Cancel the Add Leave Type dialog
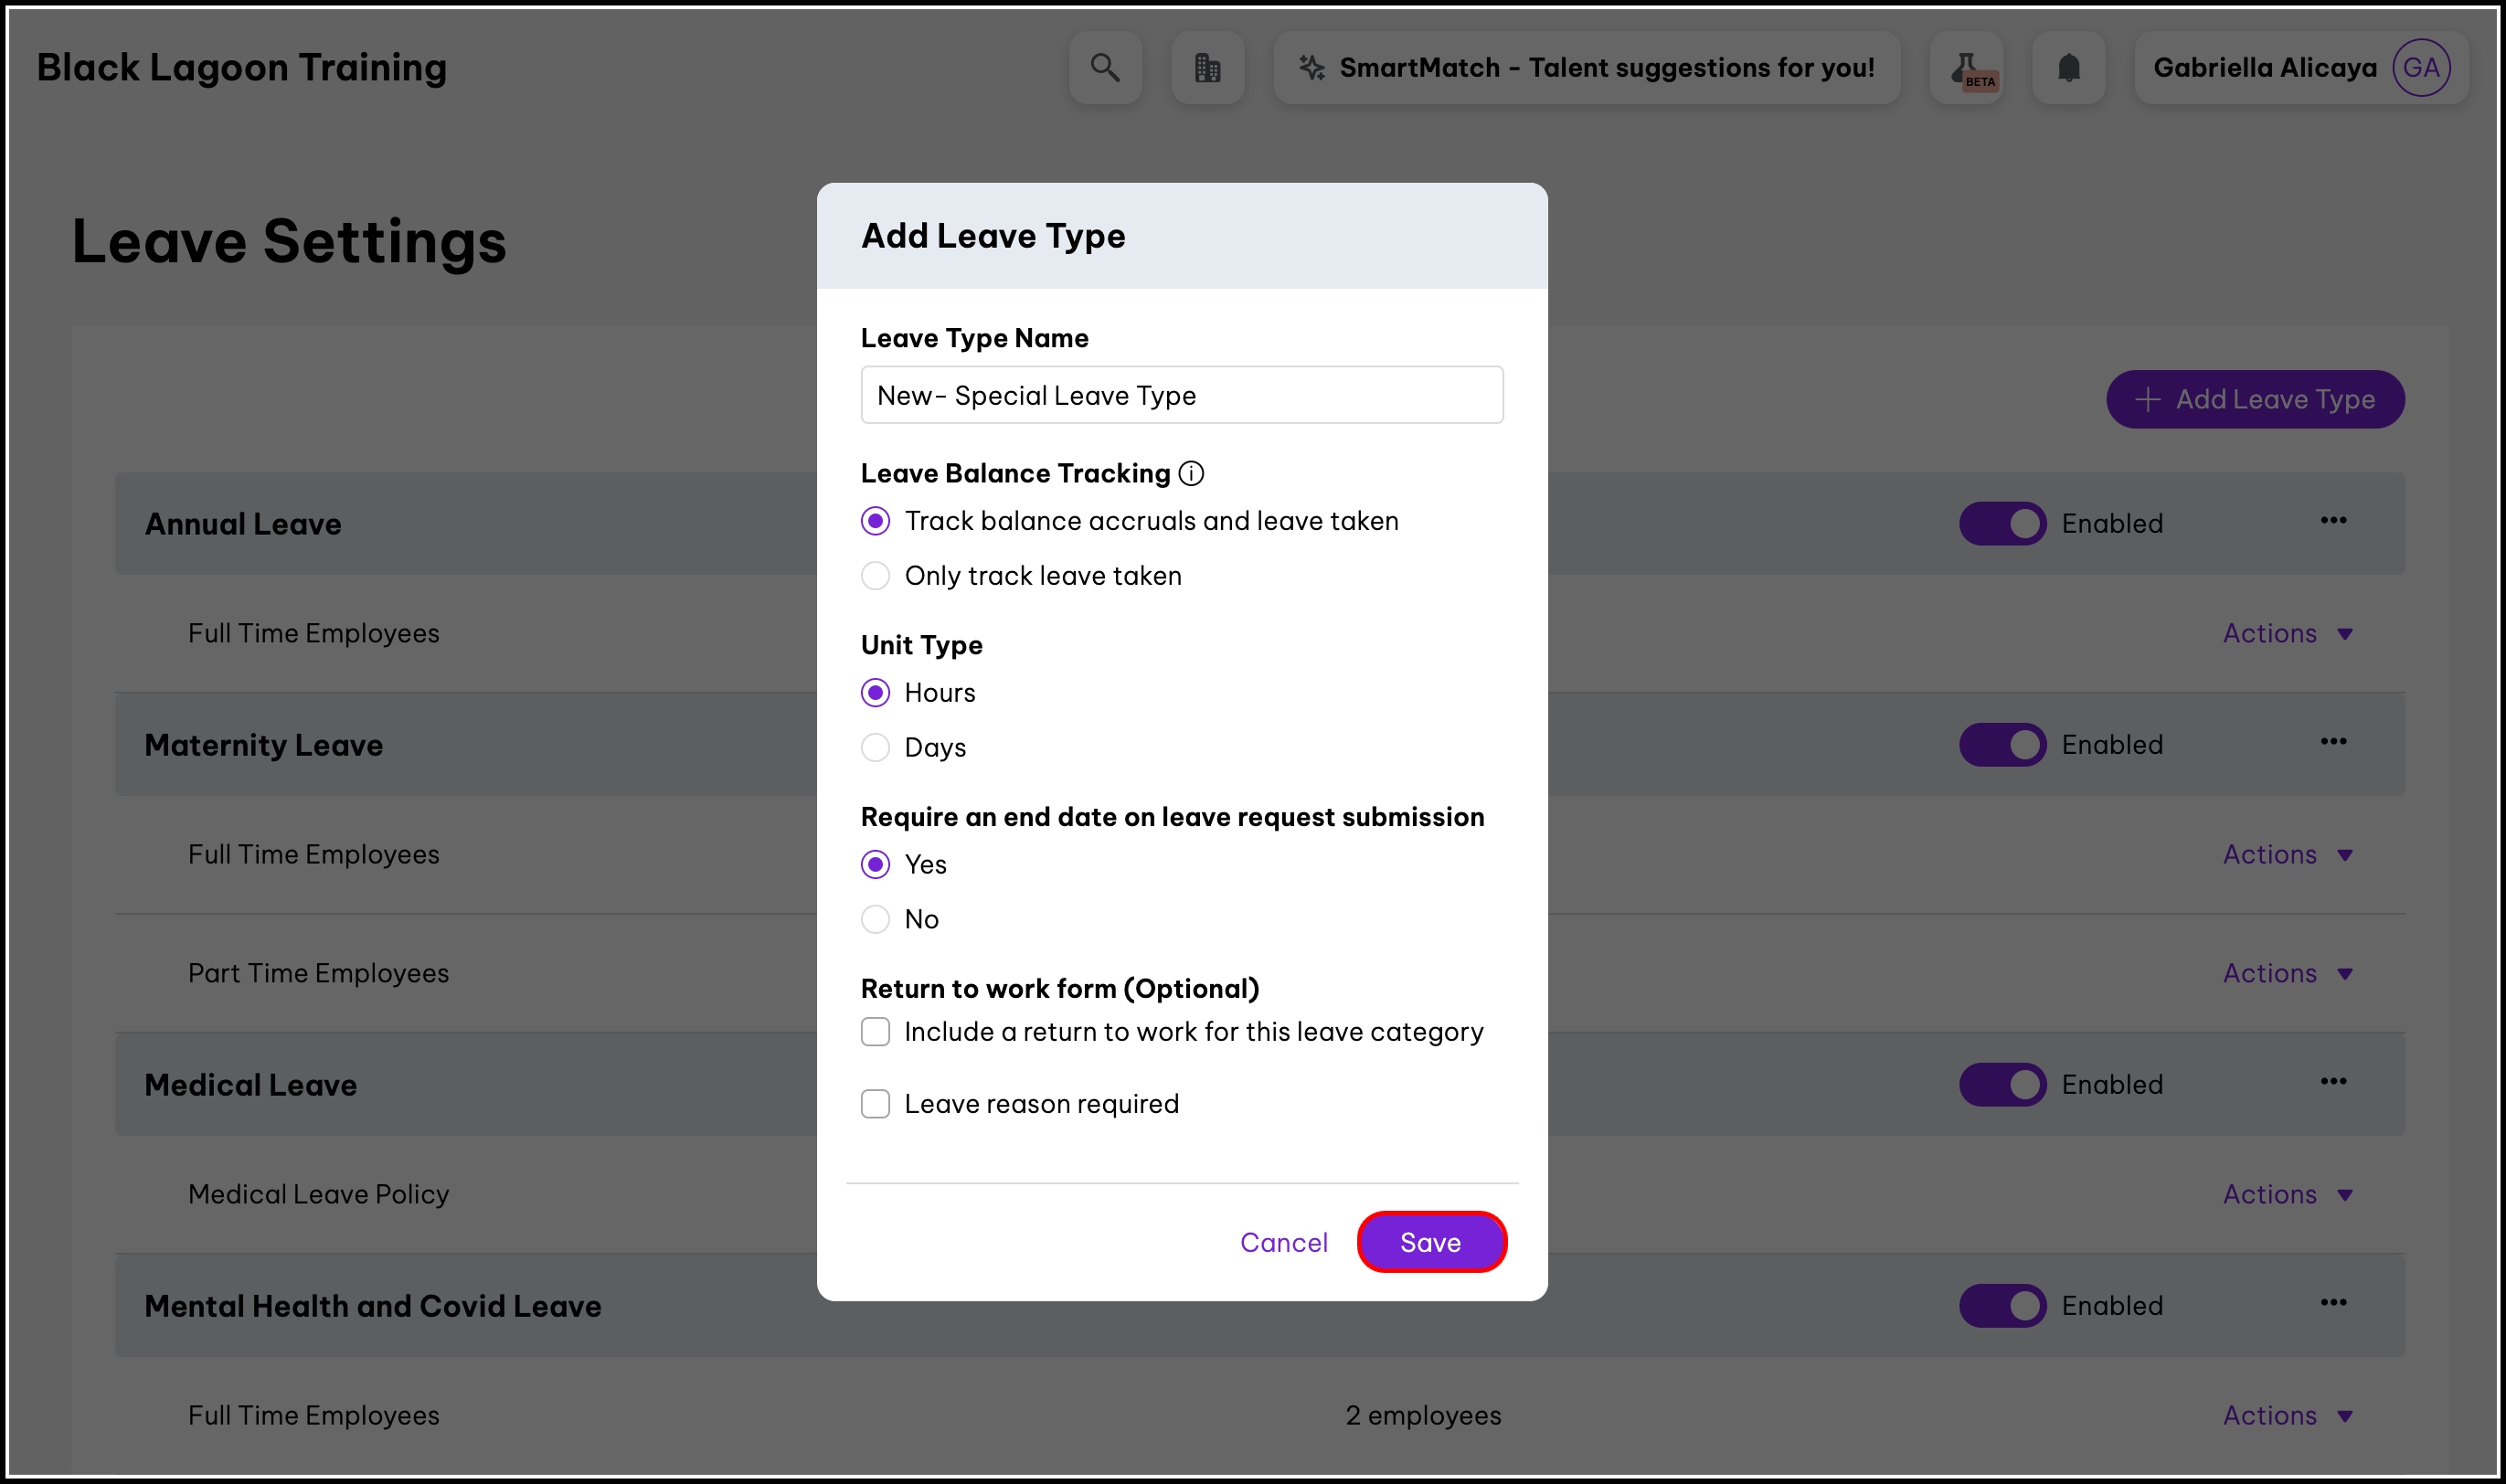2506x1484 pixels. point(1283,1242)
